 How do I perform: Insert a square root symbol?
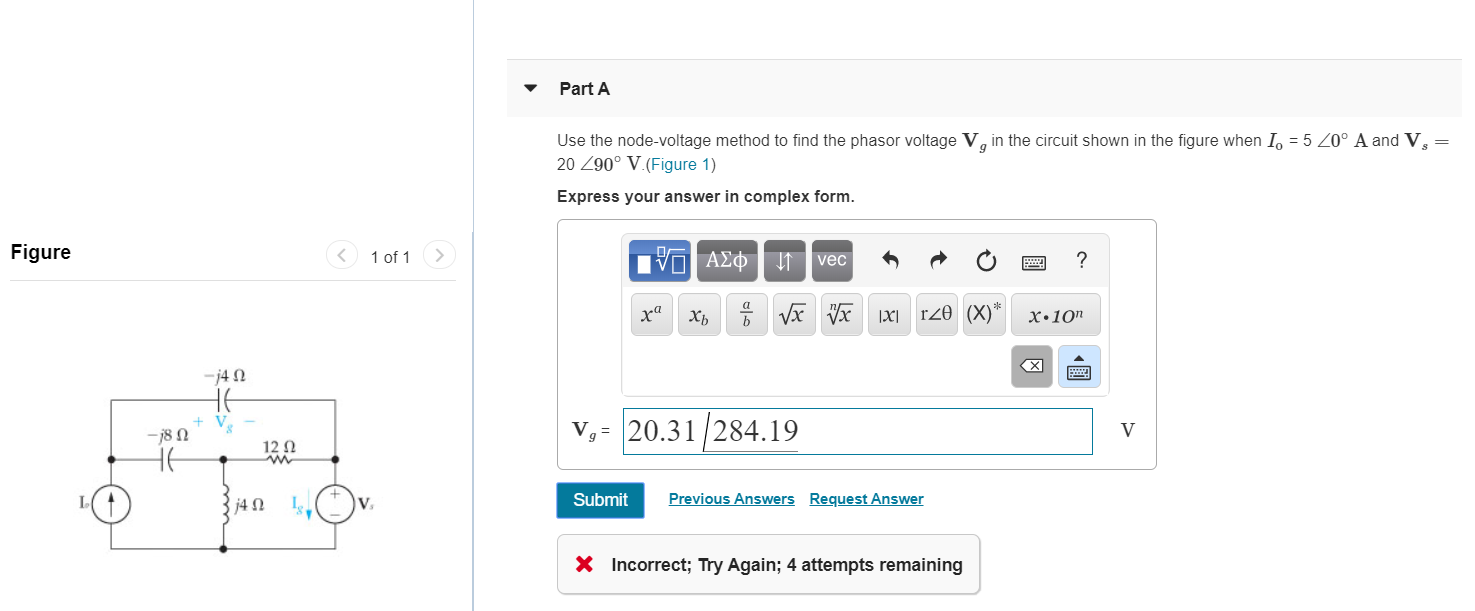point(794,314)
